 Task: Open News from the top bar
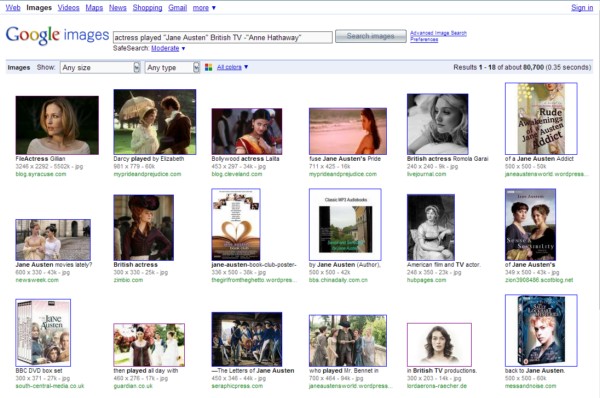(x=117, y=8)
